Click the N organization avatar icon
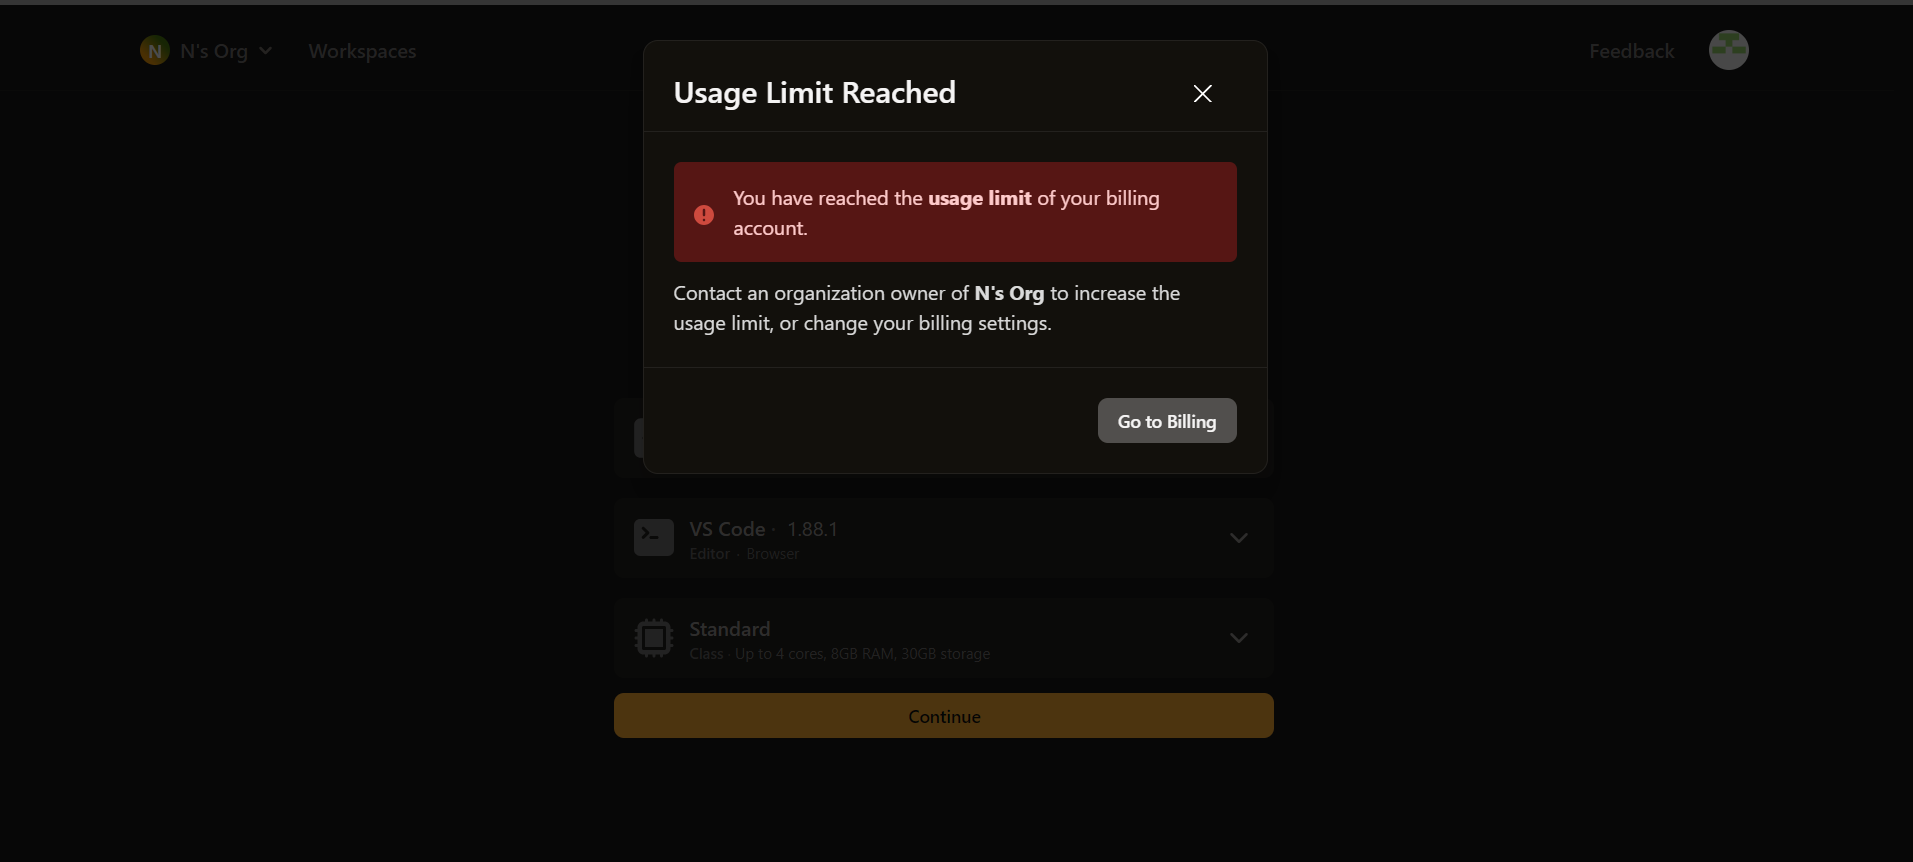This screenshot has height=862, width=1913. [154, 51]
